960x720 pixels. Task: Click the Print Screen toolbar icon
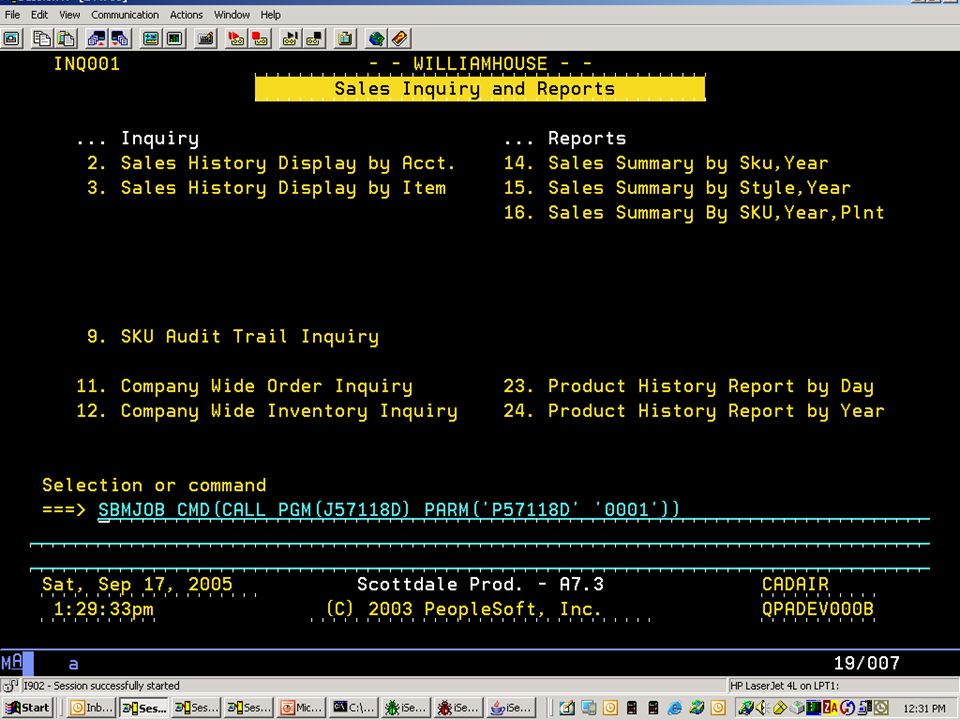[x=12, y=39]
